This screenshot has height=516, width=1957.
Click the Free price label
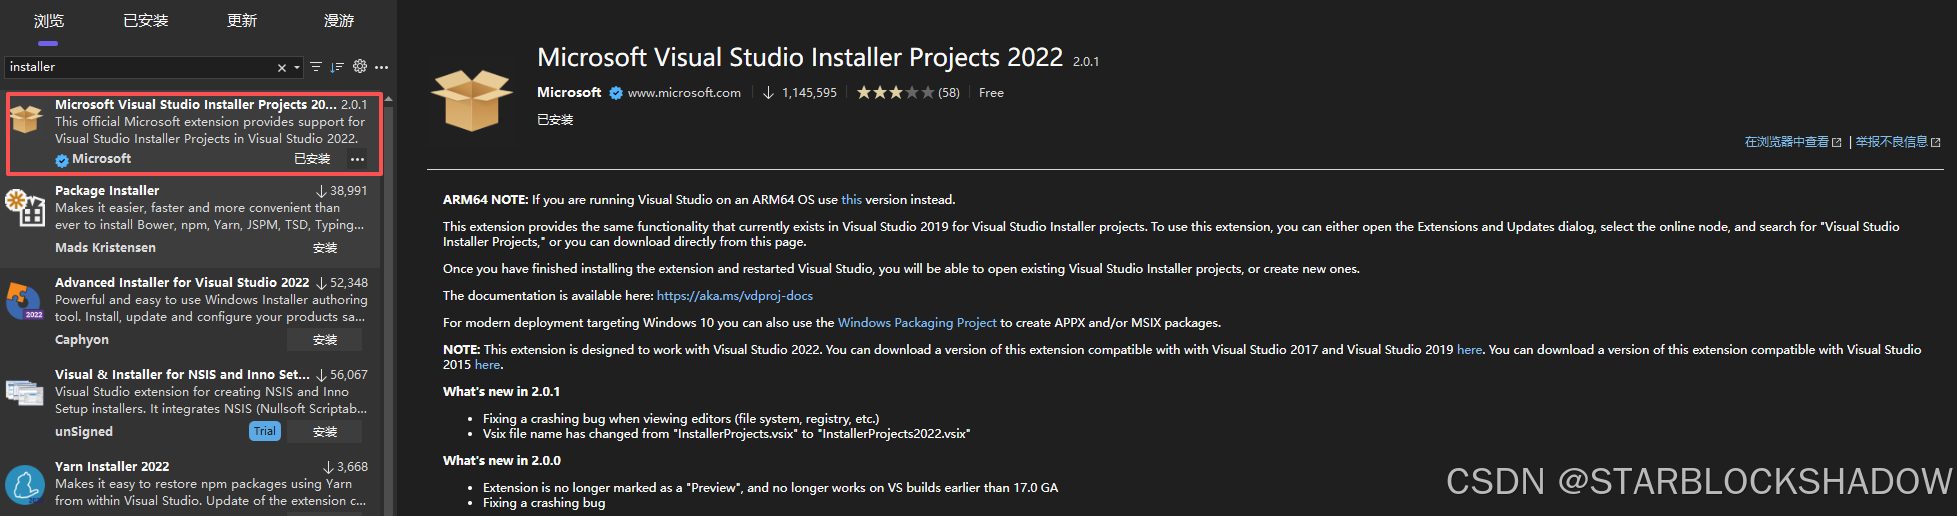point(991,93)
